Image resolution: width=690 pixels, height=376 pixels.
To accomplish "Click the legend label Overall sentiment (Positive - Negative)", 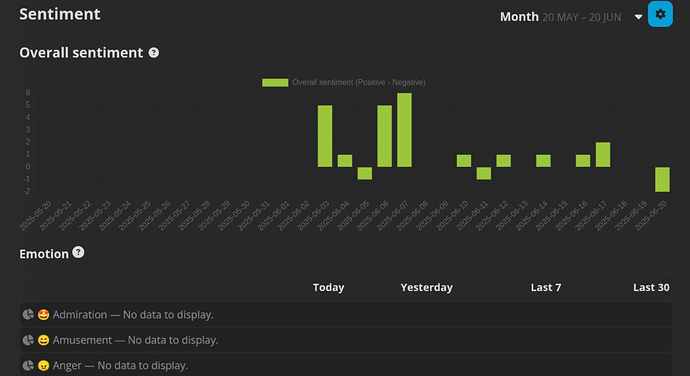I will tap(359, 82).
